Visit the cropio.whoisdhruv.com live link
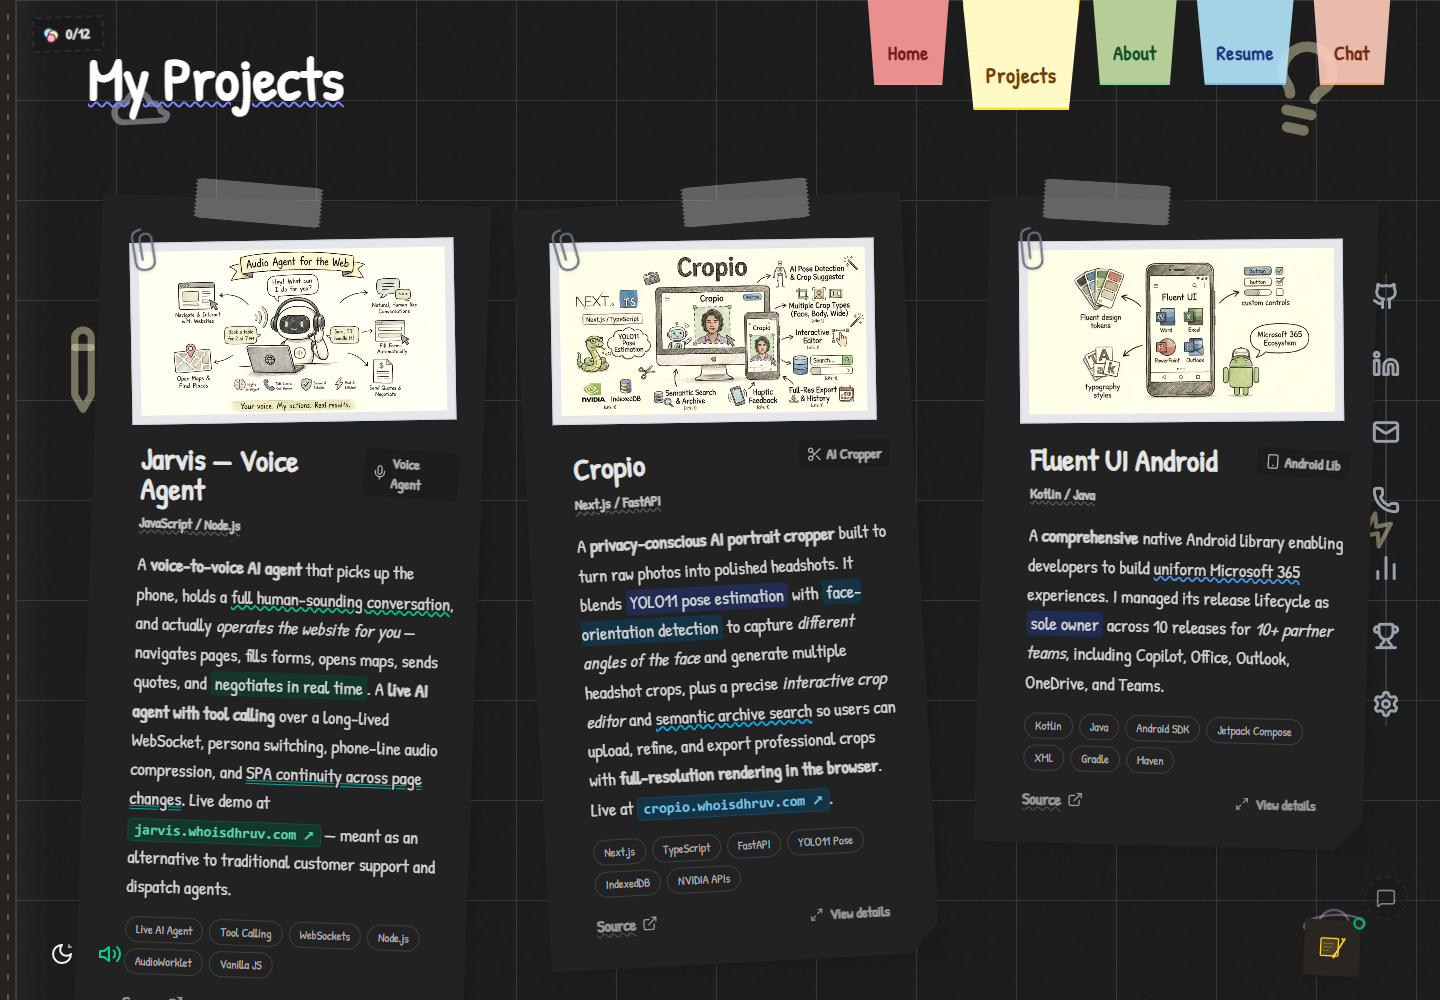Image resolution: width=1440 pixels, height=1000 pixels. point(733,804)
